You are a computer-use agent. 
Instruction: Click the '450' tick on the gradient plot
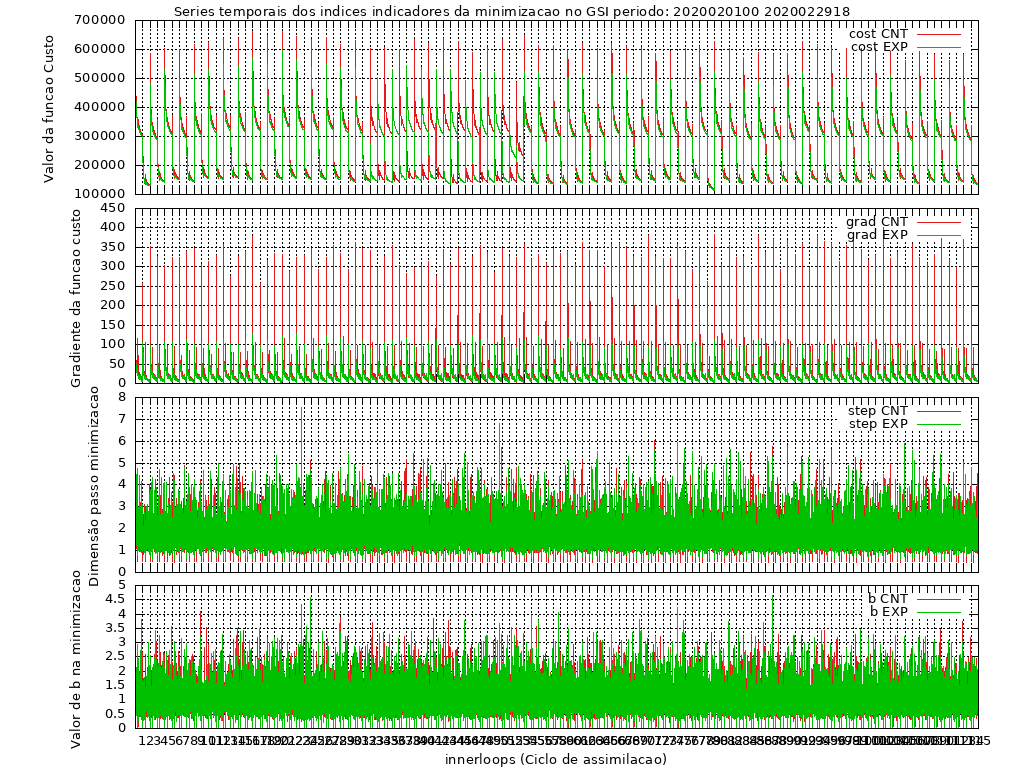coord(113,208)
